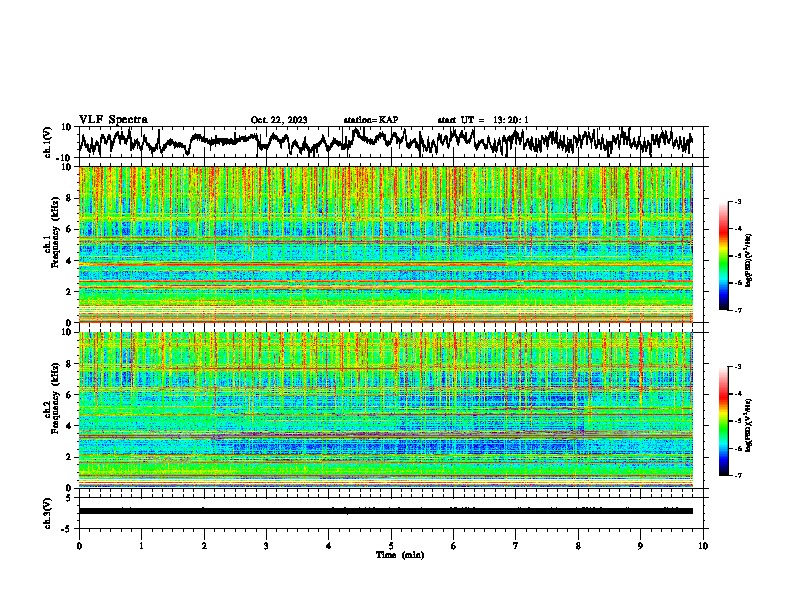This screenshot has width=792, height=612.
Task: Click the "-7" tick on ch.1 colorbar
Action: coord(738,311)
